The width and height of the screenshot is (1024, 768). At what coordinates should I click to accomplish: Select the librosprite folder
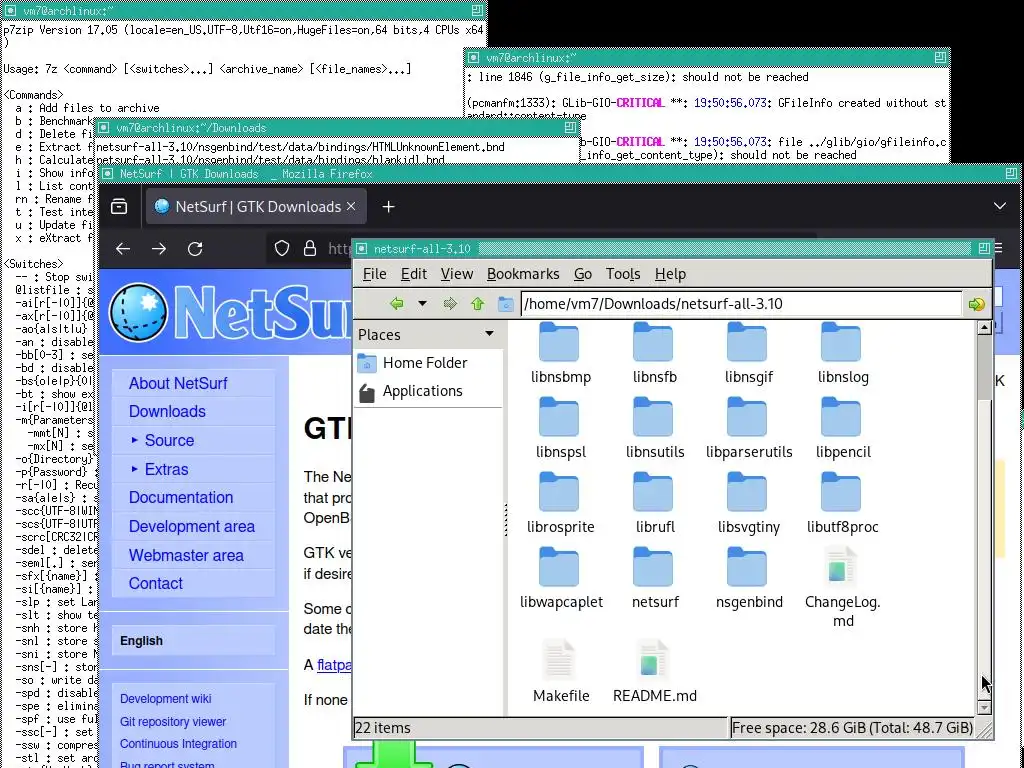[x=560, y=504]
